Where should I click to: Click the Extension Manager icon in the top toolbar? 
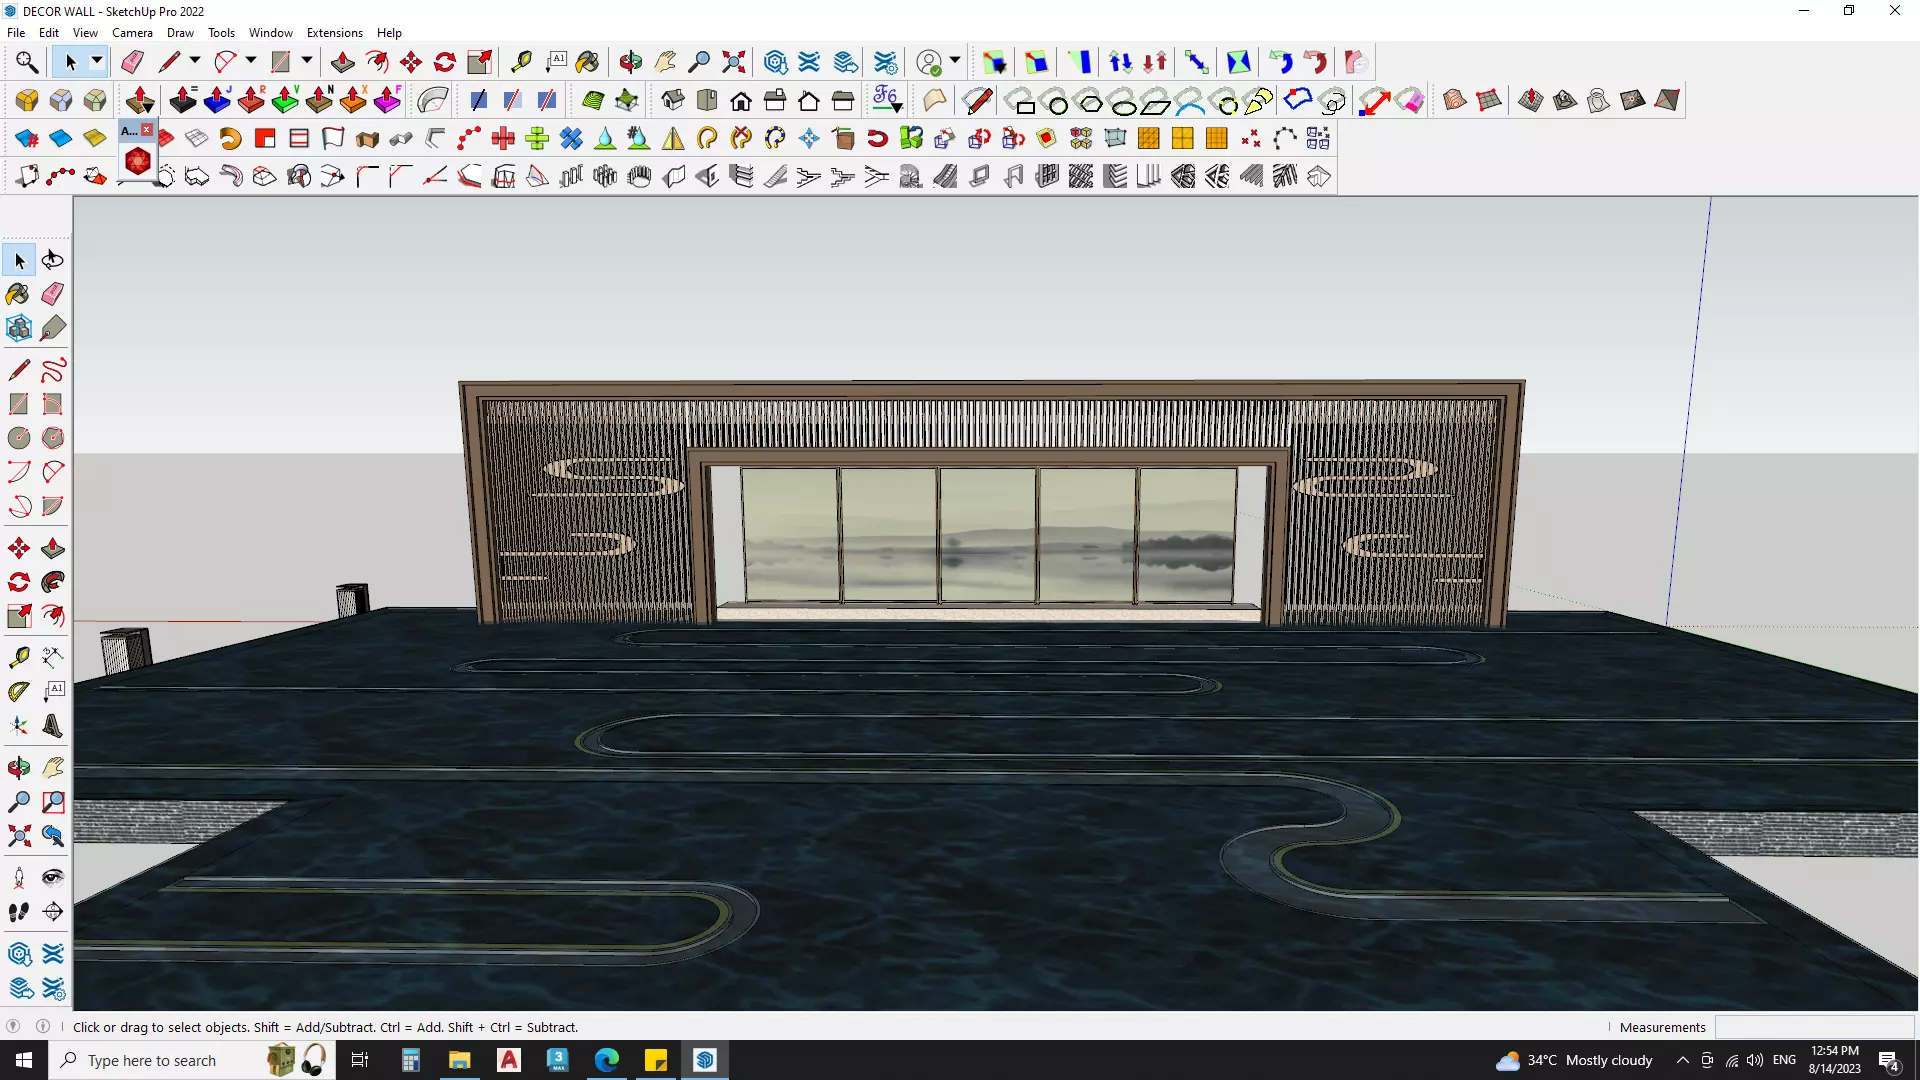(x=887, y=62)
